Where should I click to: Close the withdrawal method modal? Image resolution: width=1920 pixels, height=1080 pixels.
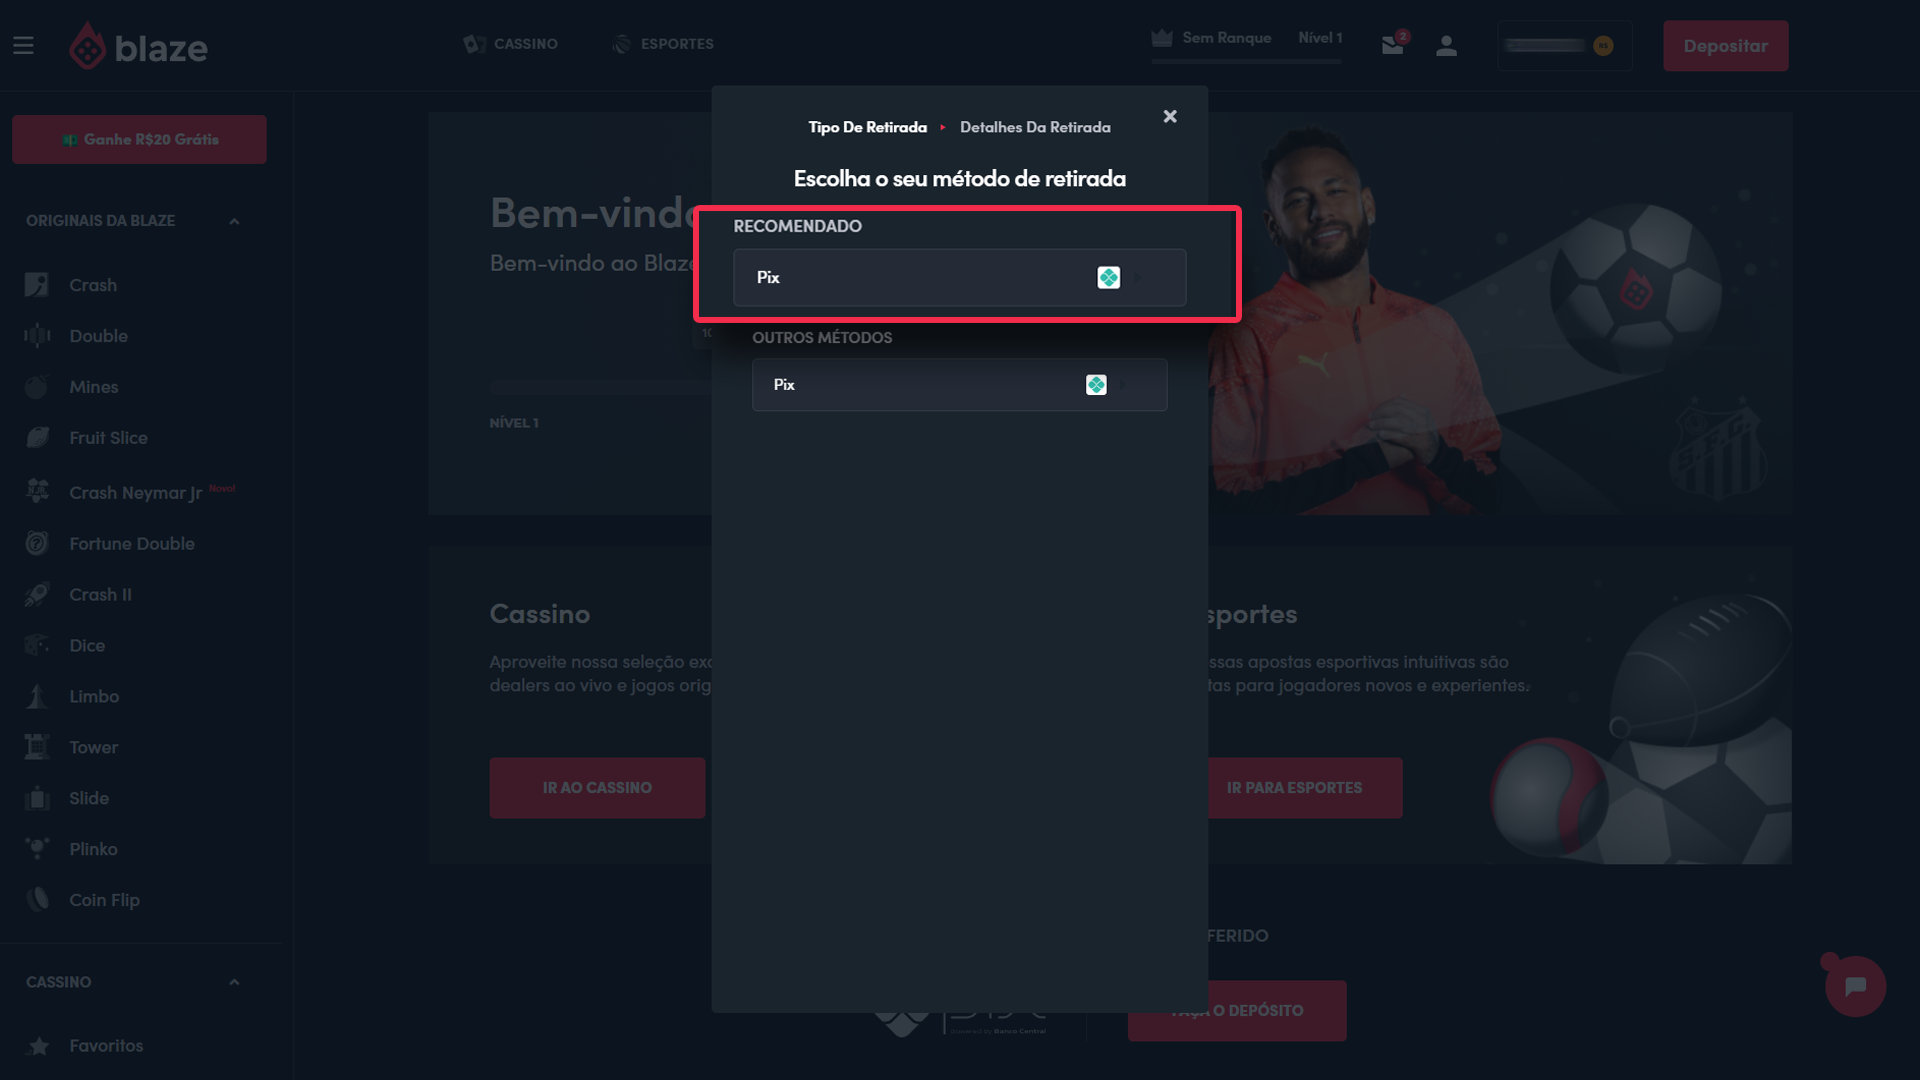1170,116
